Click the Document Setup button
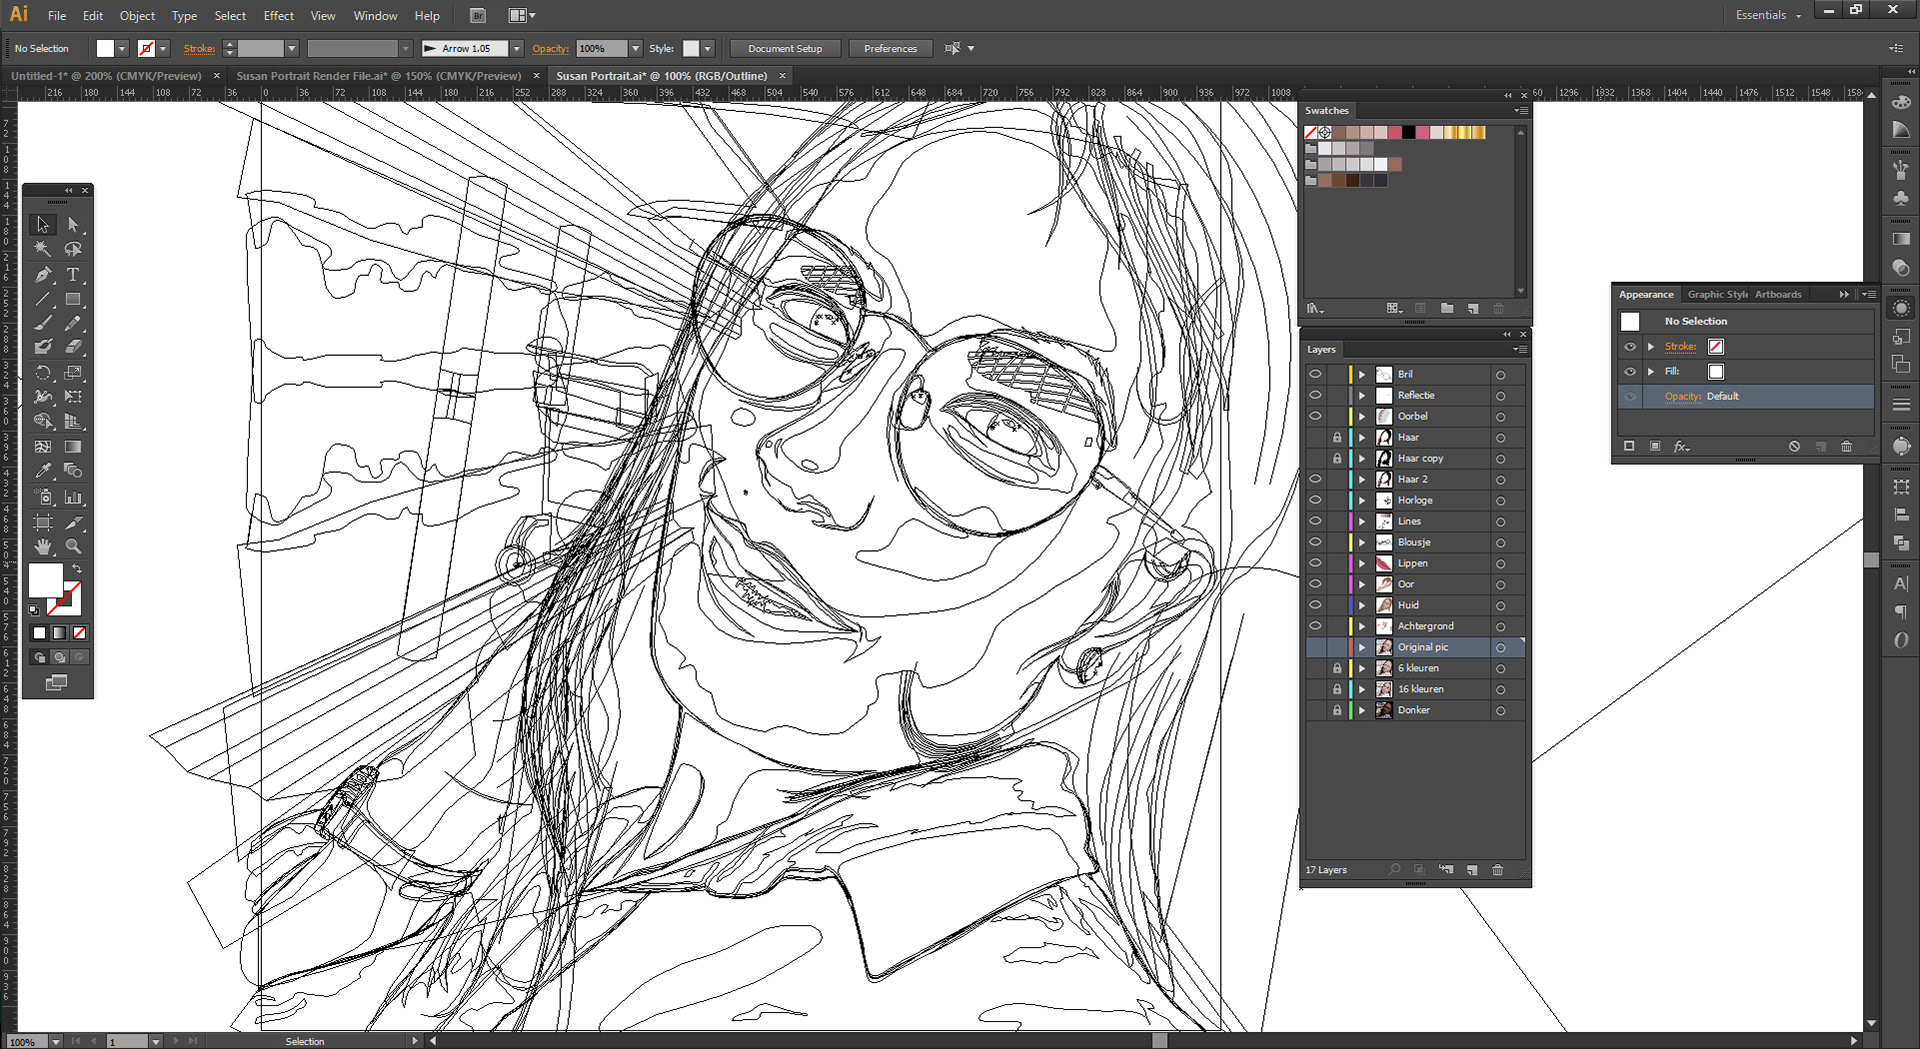Screen dimensions: 1920x1049 point(784,48)
